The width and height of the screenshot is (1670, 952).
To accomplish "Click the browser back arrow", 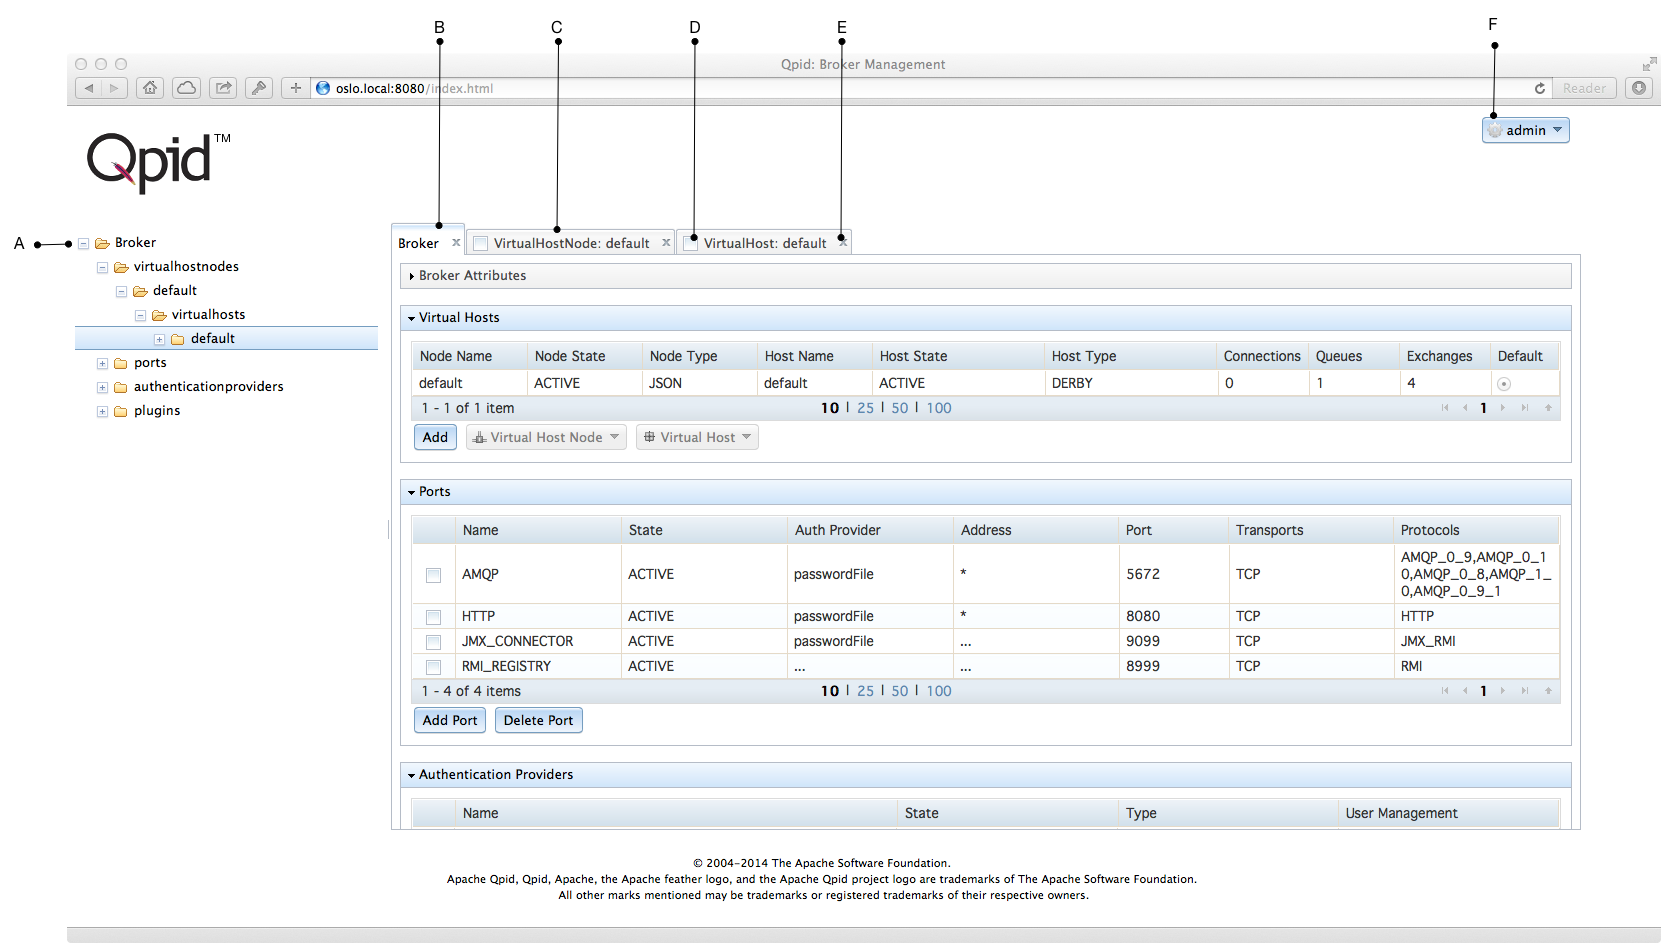I will pos(89,88).
